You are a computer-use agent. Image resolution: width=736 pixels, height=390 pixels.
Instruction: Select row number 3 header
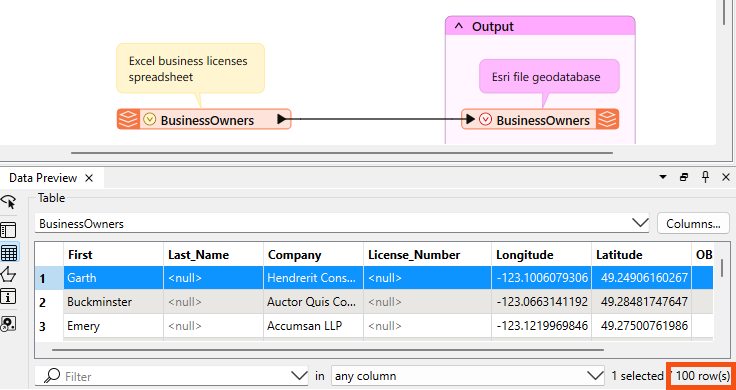[49, 326]
